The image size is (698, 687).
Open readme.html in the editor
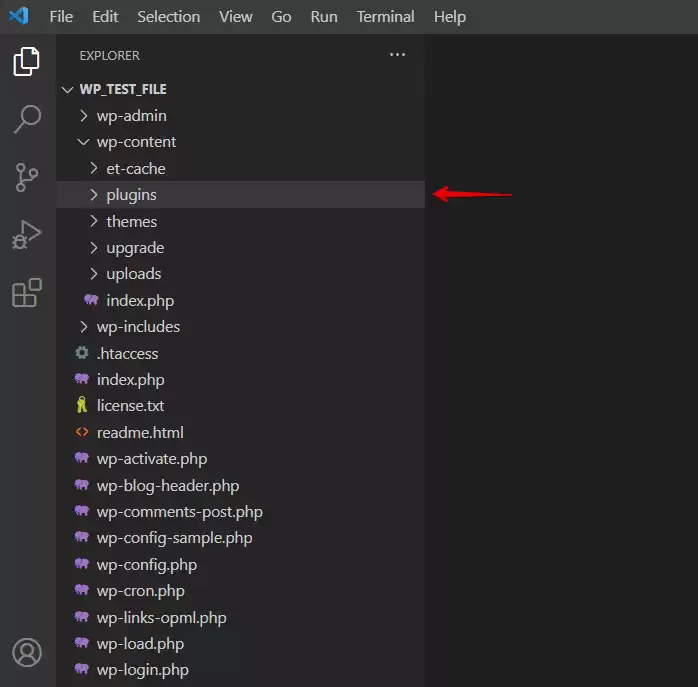click(x=140, y=433)
